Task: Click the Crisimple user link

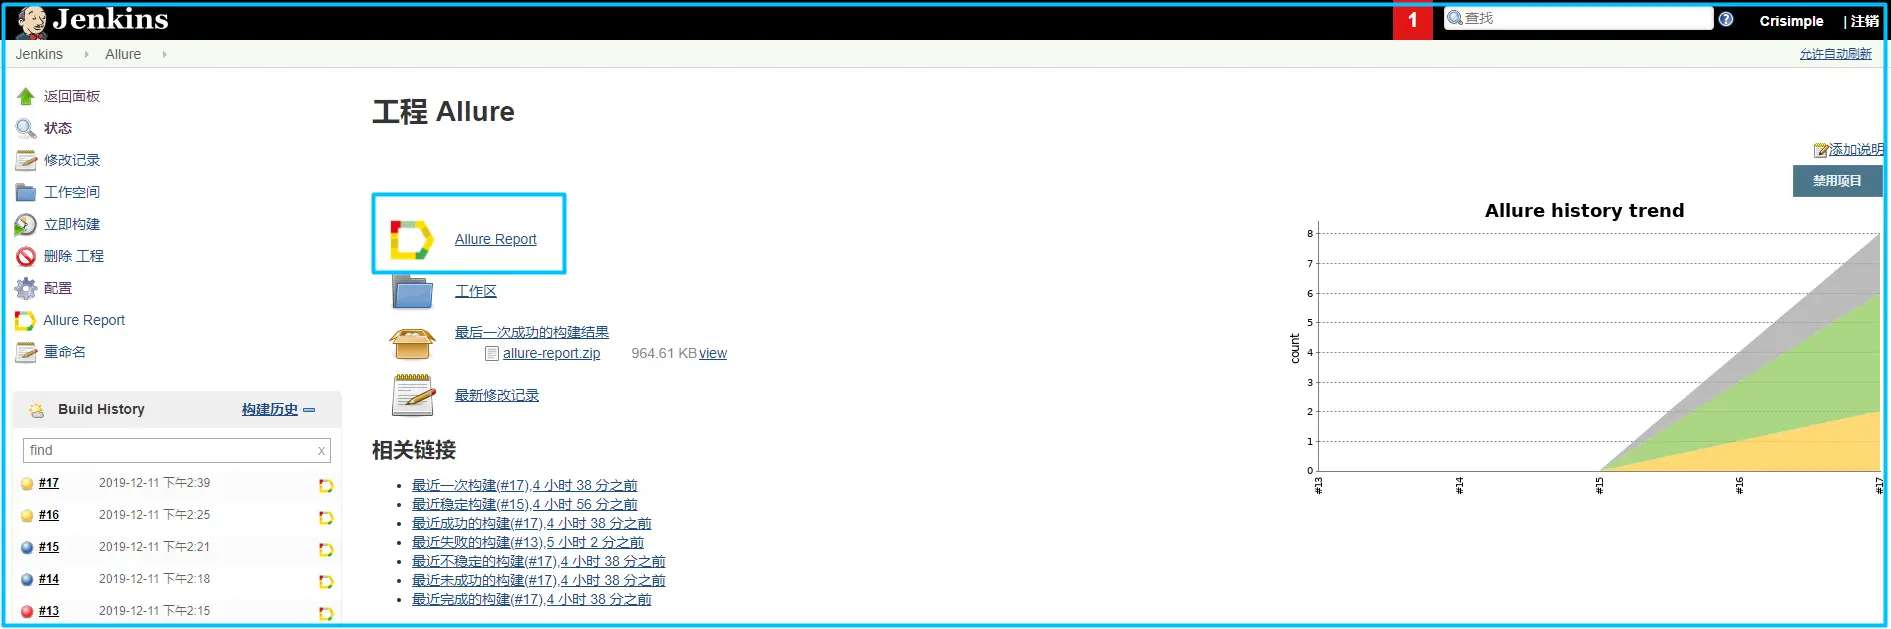Action: (1792, 21)
